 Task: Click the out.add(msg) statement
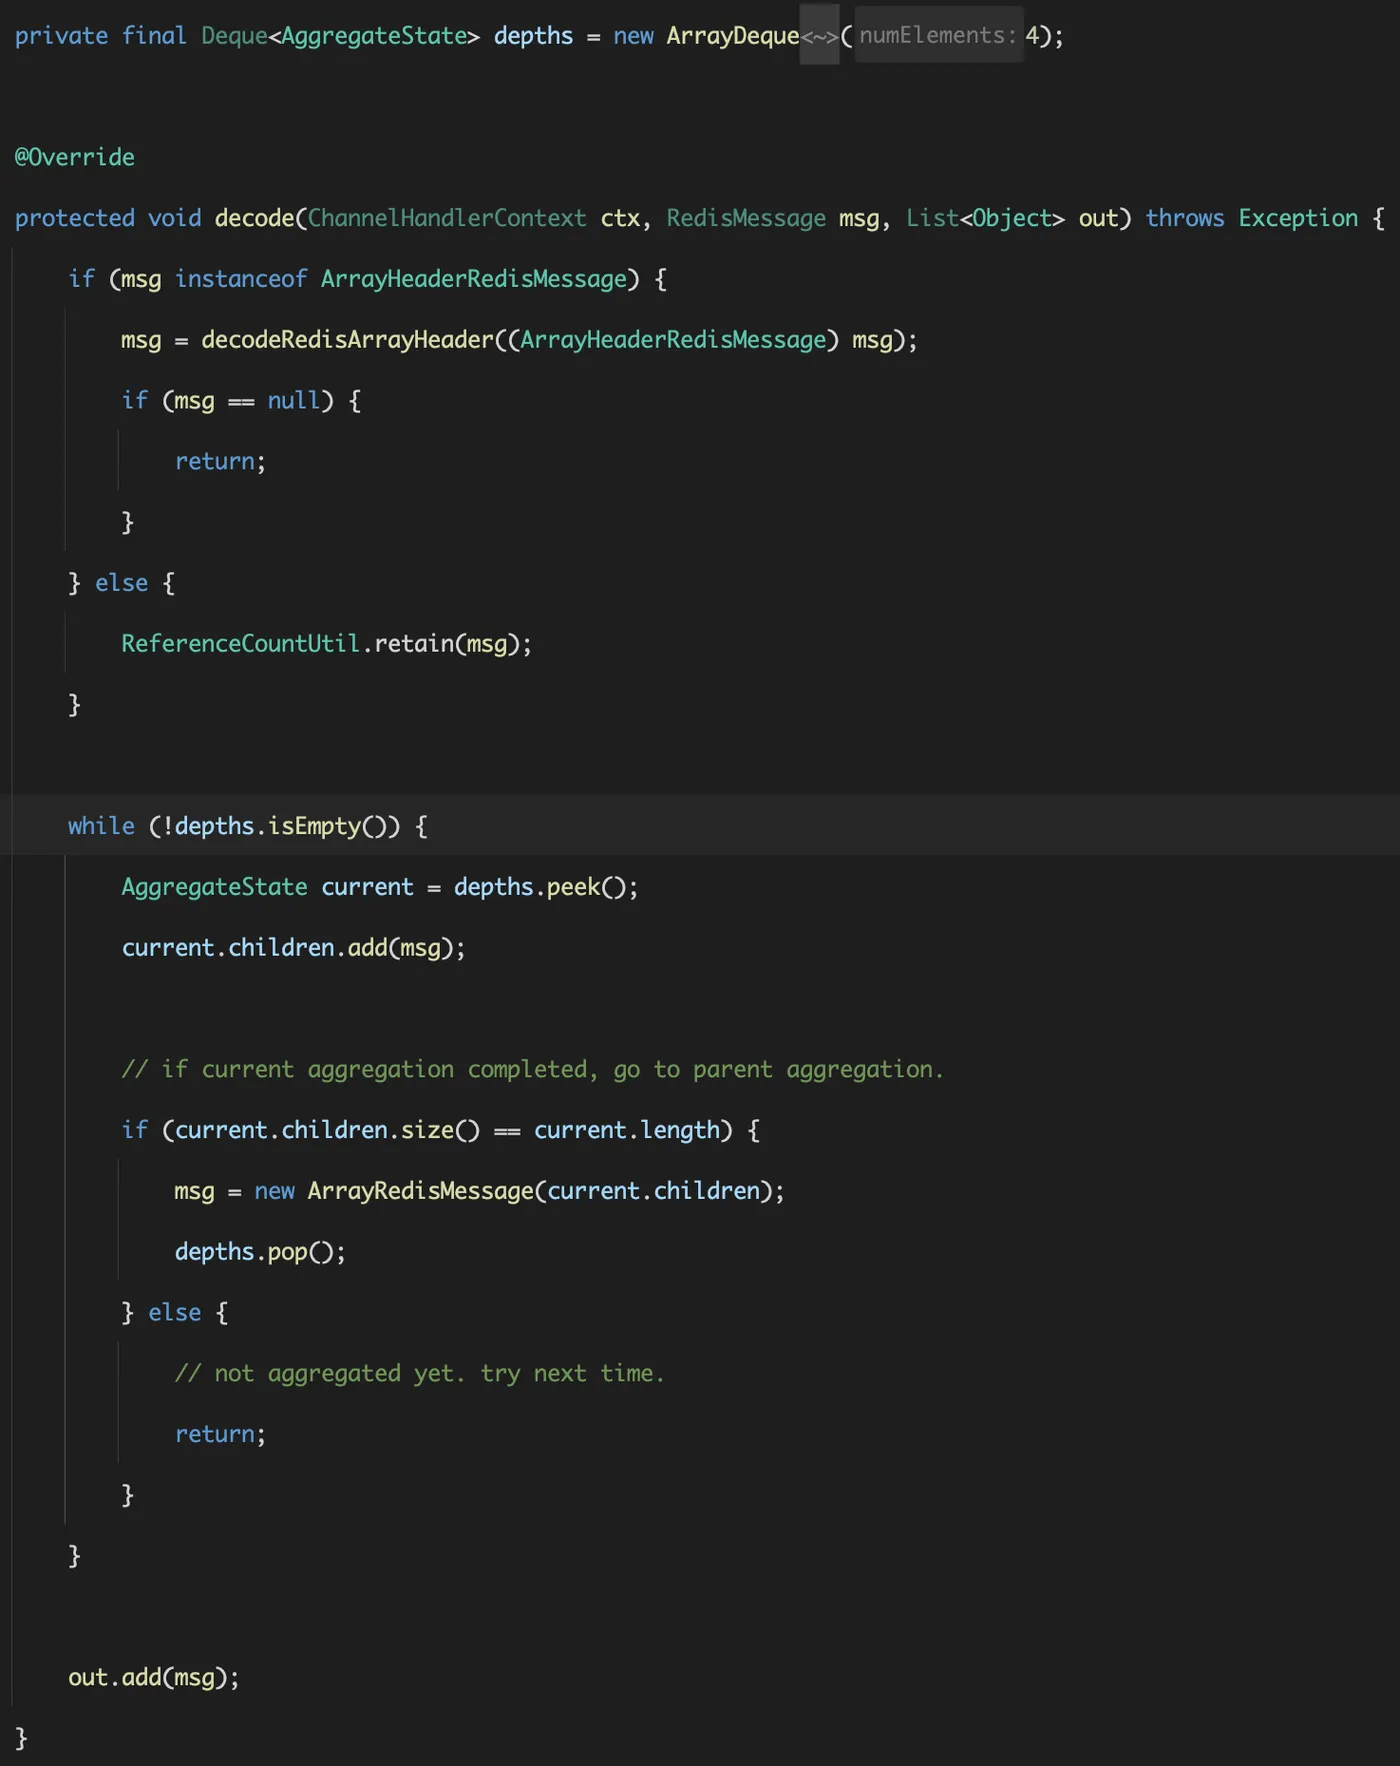coord(154,1677)
